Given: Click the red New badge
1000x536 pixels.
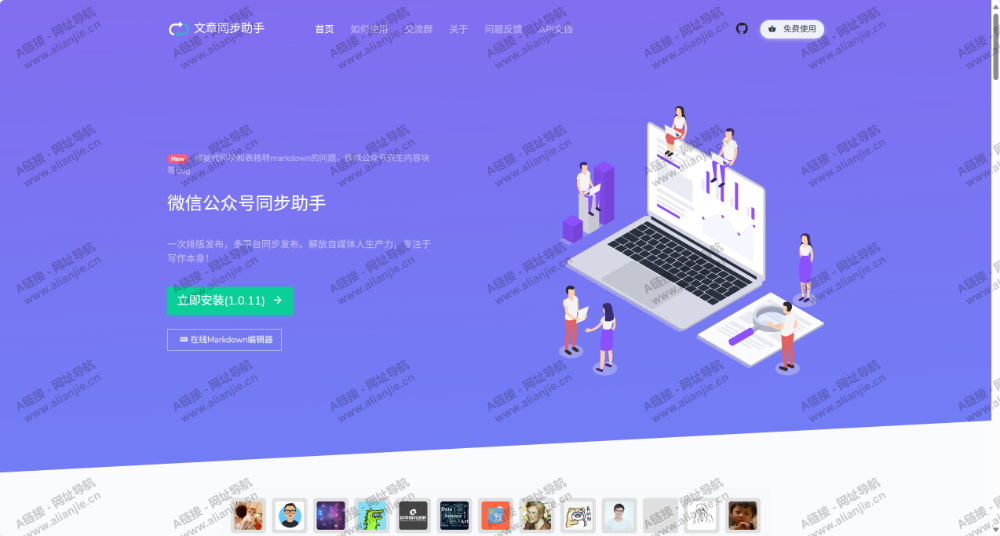Looking at the screenshot, I should click(x=178, y=159).
